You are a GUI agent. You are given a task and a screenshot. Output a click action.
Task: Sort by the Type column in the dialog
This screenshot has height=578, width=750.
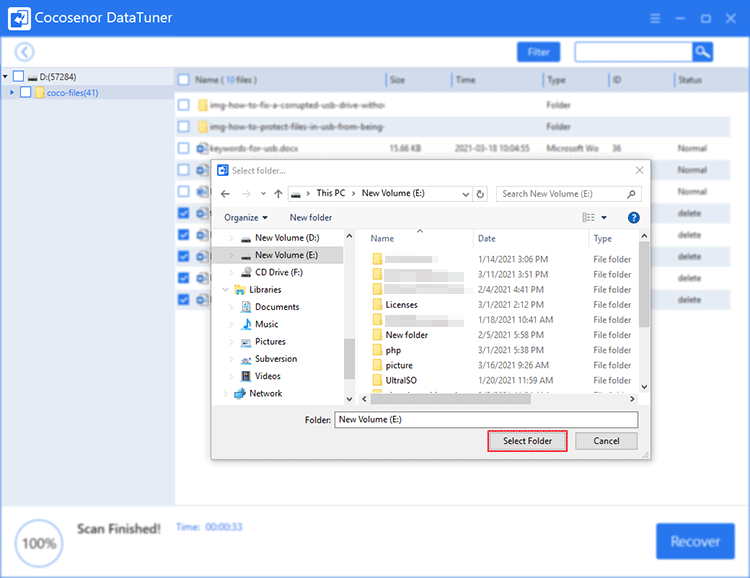coord(603,238)
